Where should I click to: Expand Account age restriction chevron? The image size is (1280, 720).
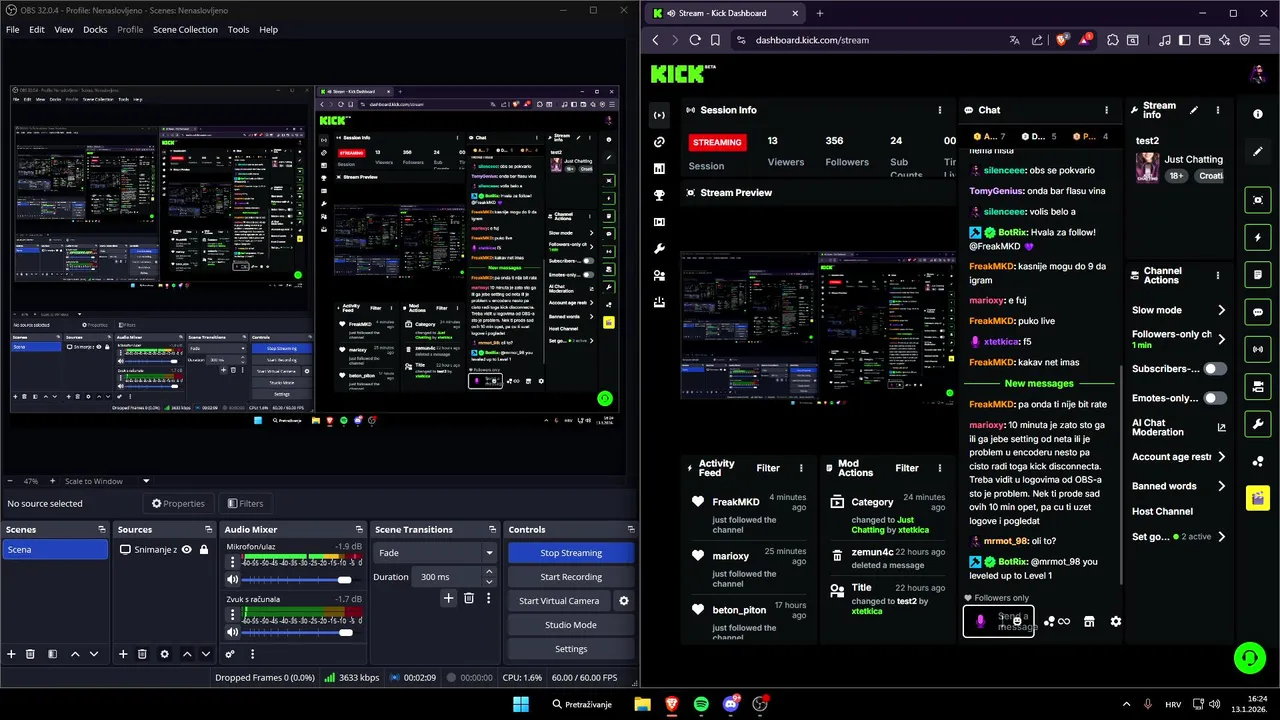(x=1221, y=457)
